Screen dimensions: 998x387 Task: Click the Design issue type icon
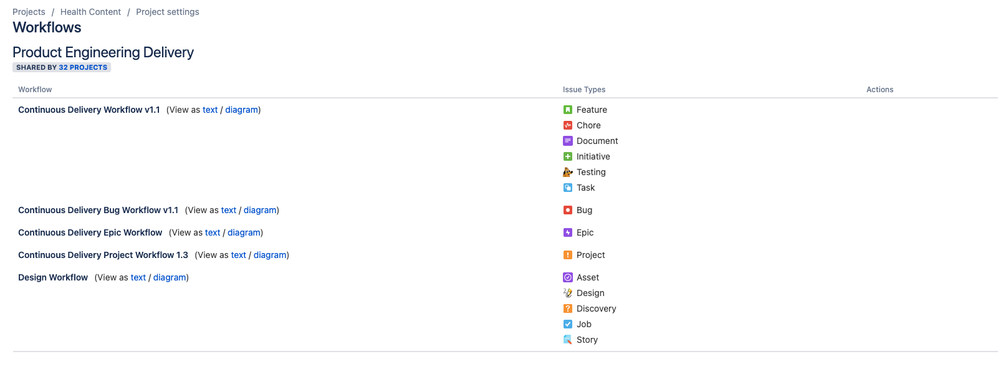(568, 293)
